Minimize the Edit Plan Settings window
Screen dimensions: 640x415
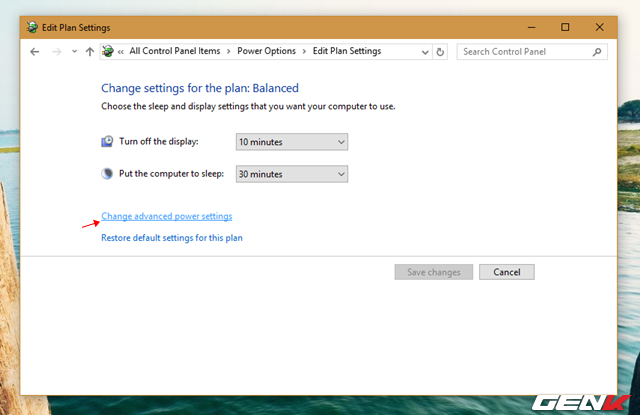[x=531, y=27]
